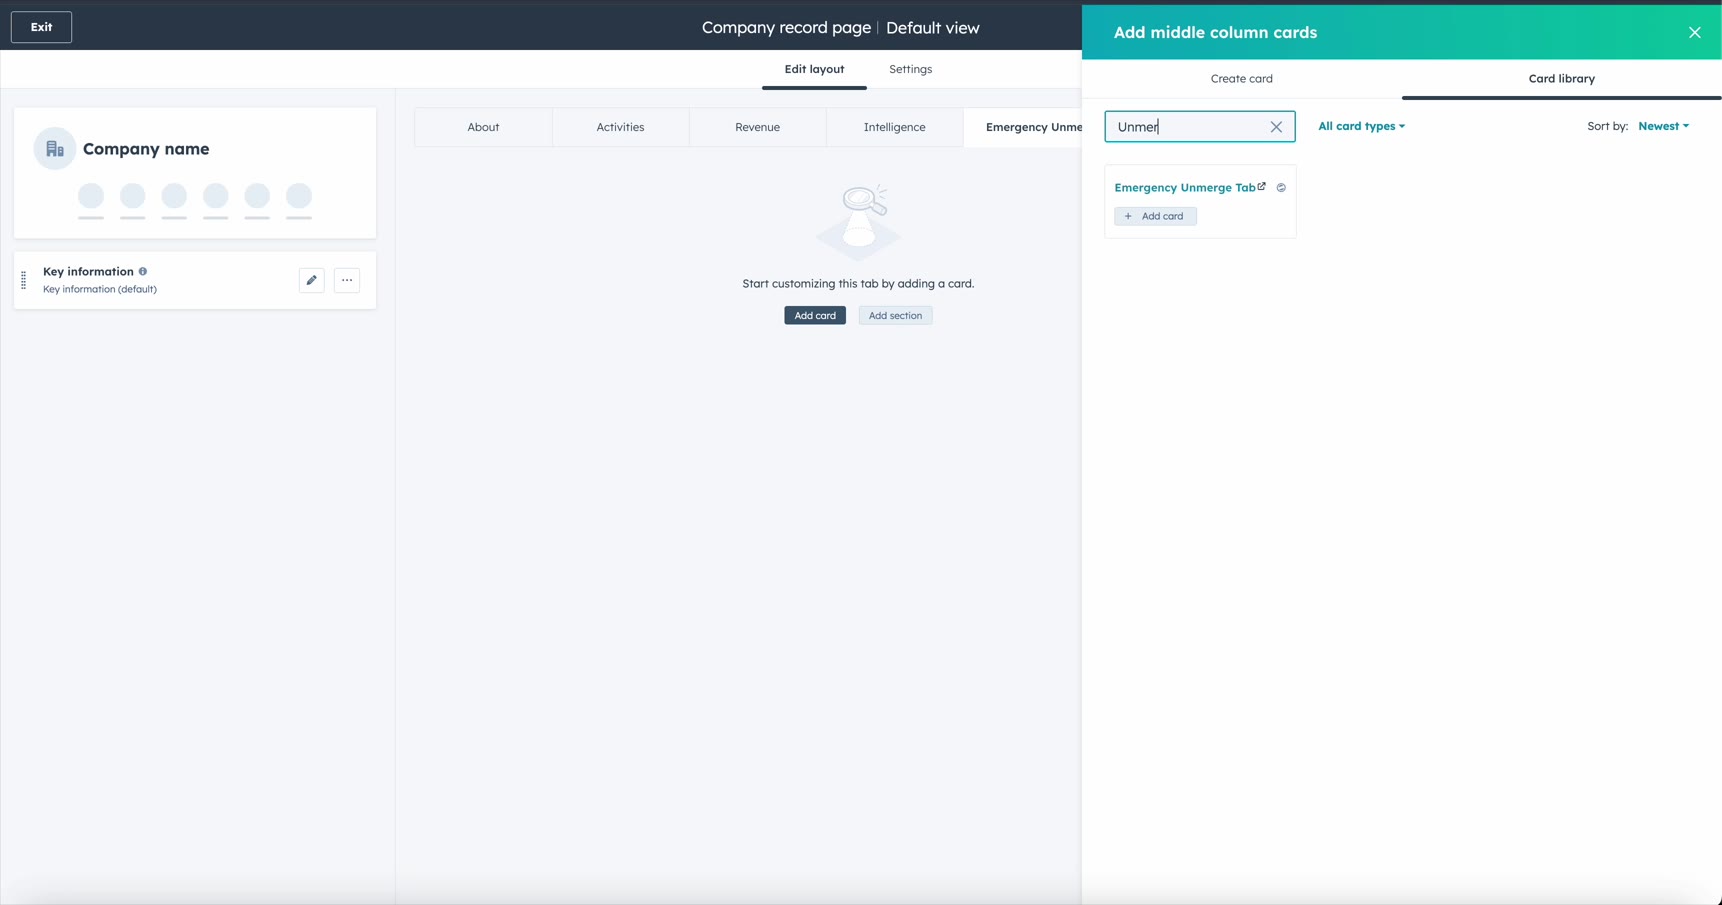The width and height of the screenshot is (1722, 905).
Task: Select the About tab
Action: coord(483,127)
